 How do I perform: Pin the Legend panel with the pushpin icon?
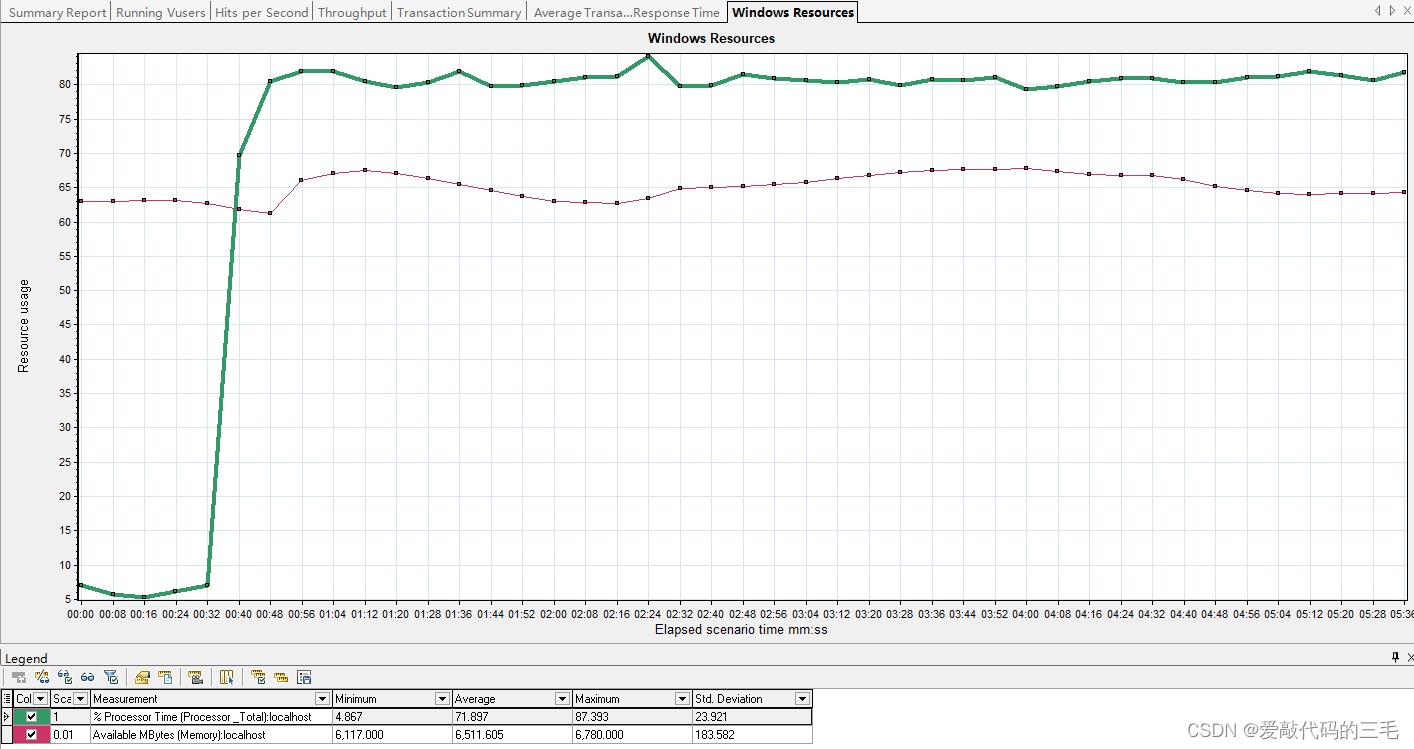pos(1396,657)
